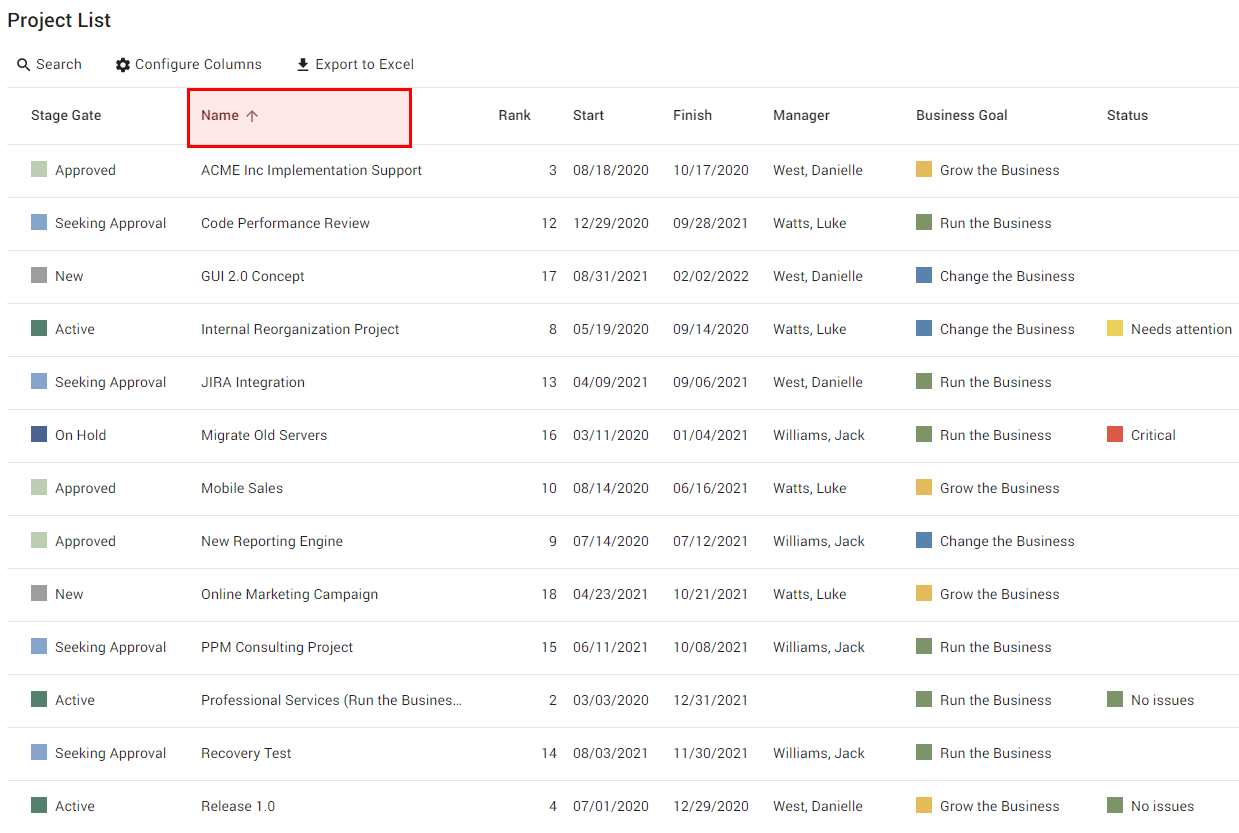Open Release 1.0 project
This screenshot has height=833, width=1239.
tap(238, 807)
